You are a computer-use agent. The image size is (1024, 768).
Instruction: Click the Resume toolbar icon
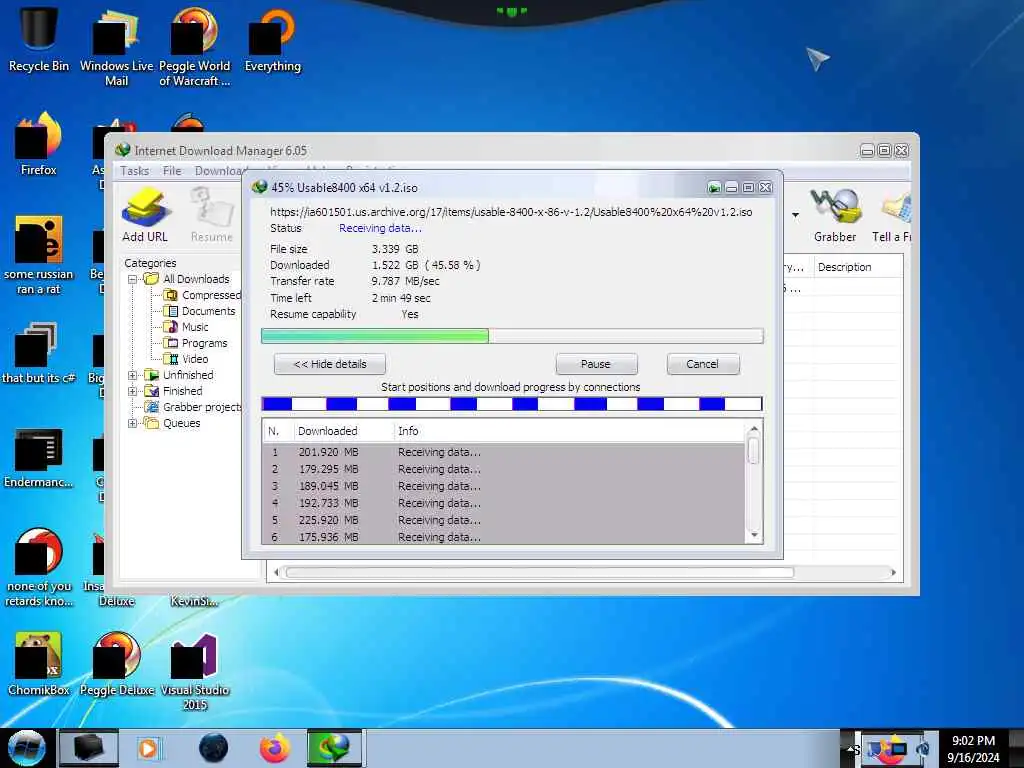212,215
